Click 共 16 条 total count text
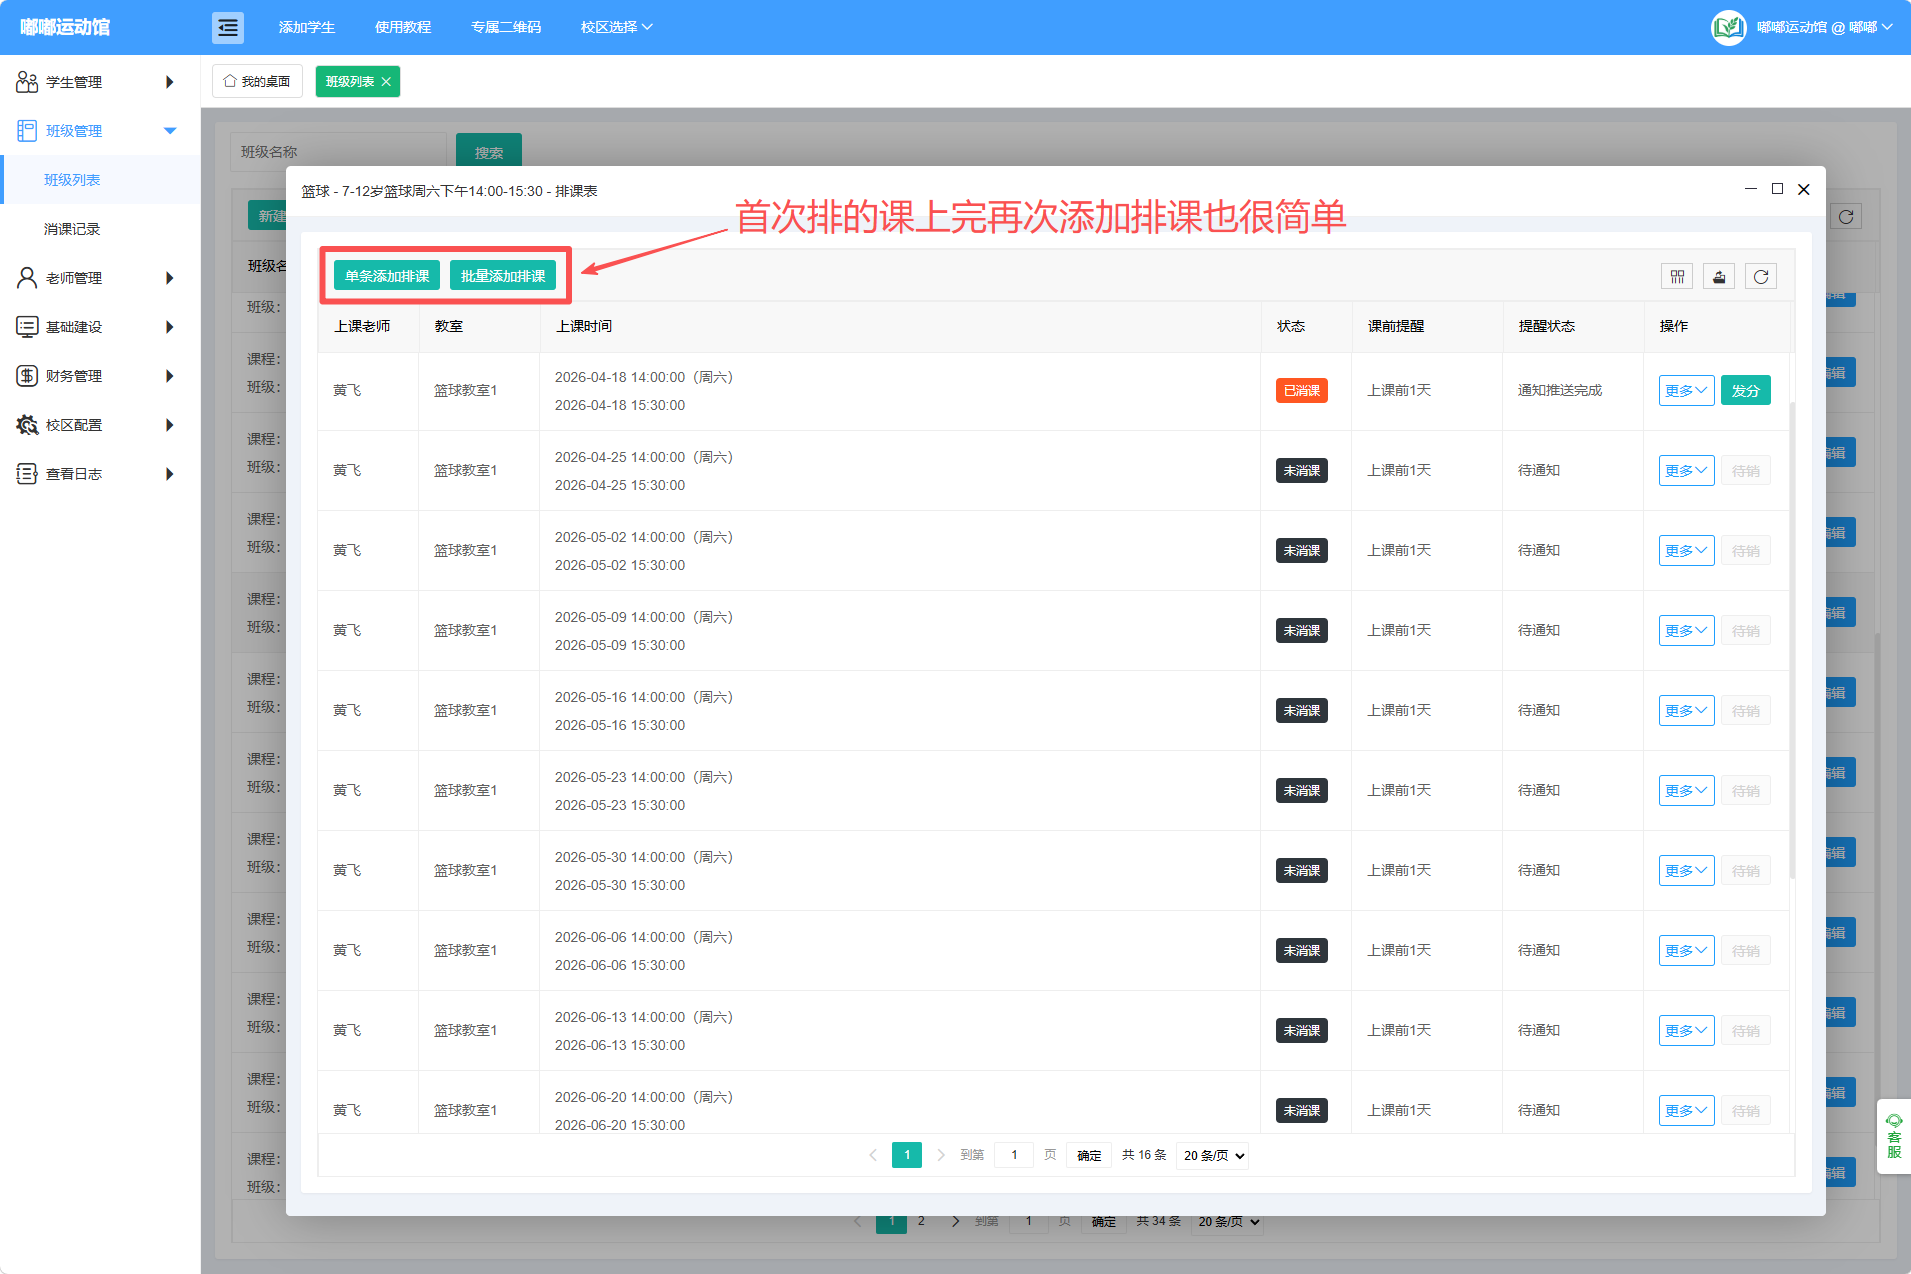This screenshot has width=1911, height=1274. [x=1144, y=1156]
